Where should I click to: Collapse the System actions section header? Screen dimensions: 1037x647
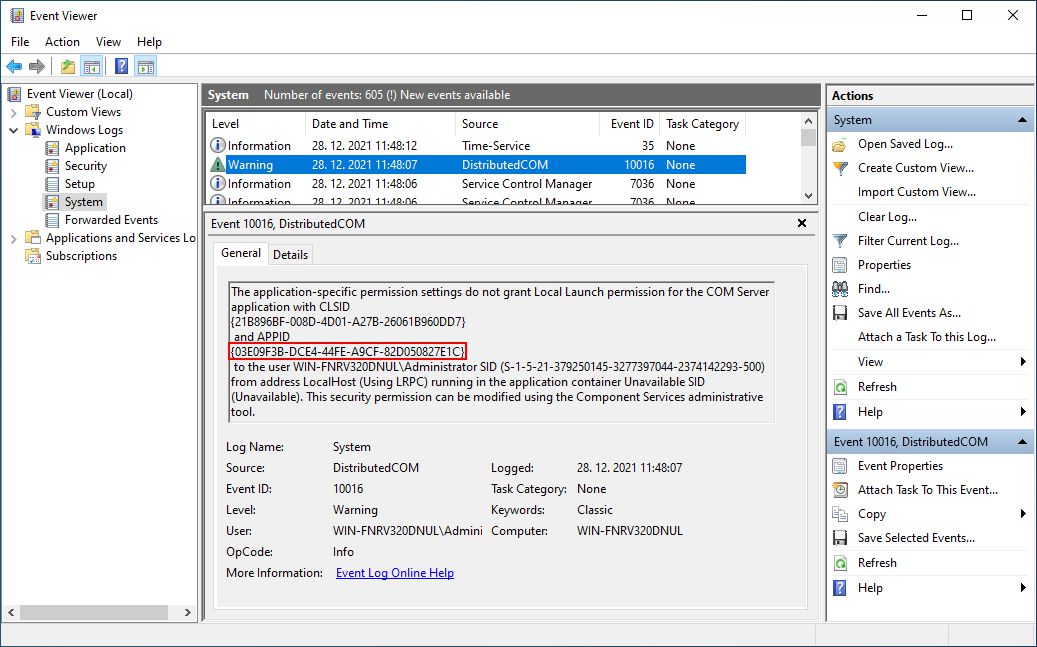click(1022, 120)
